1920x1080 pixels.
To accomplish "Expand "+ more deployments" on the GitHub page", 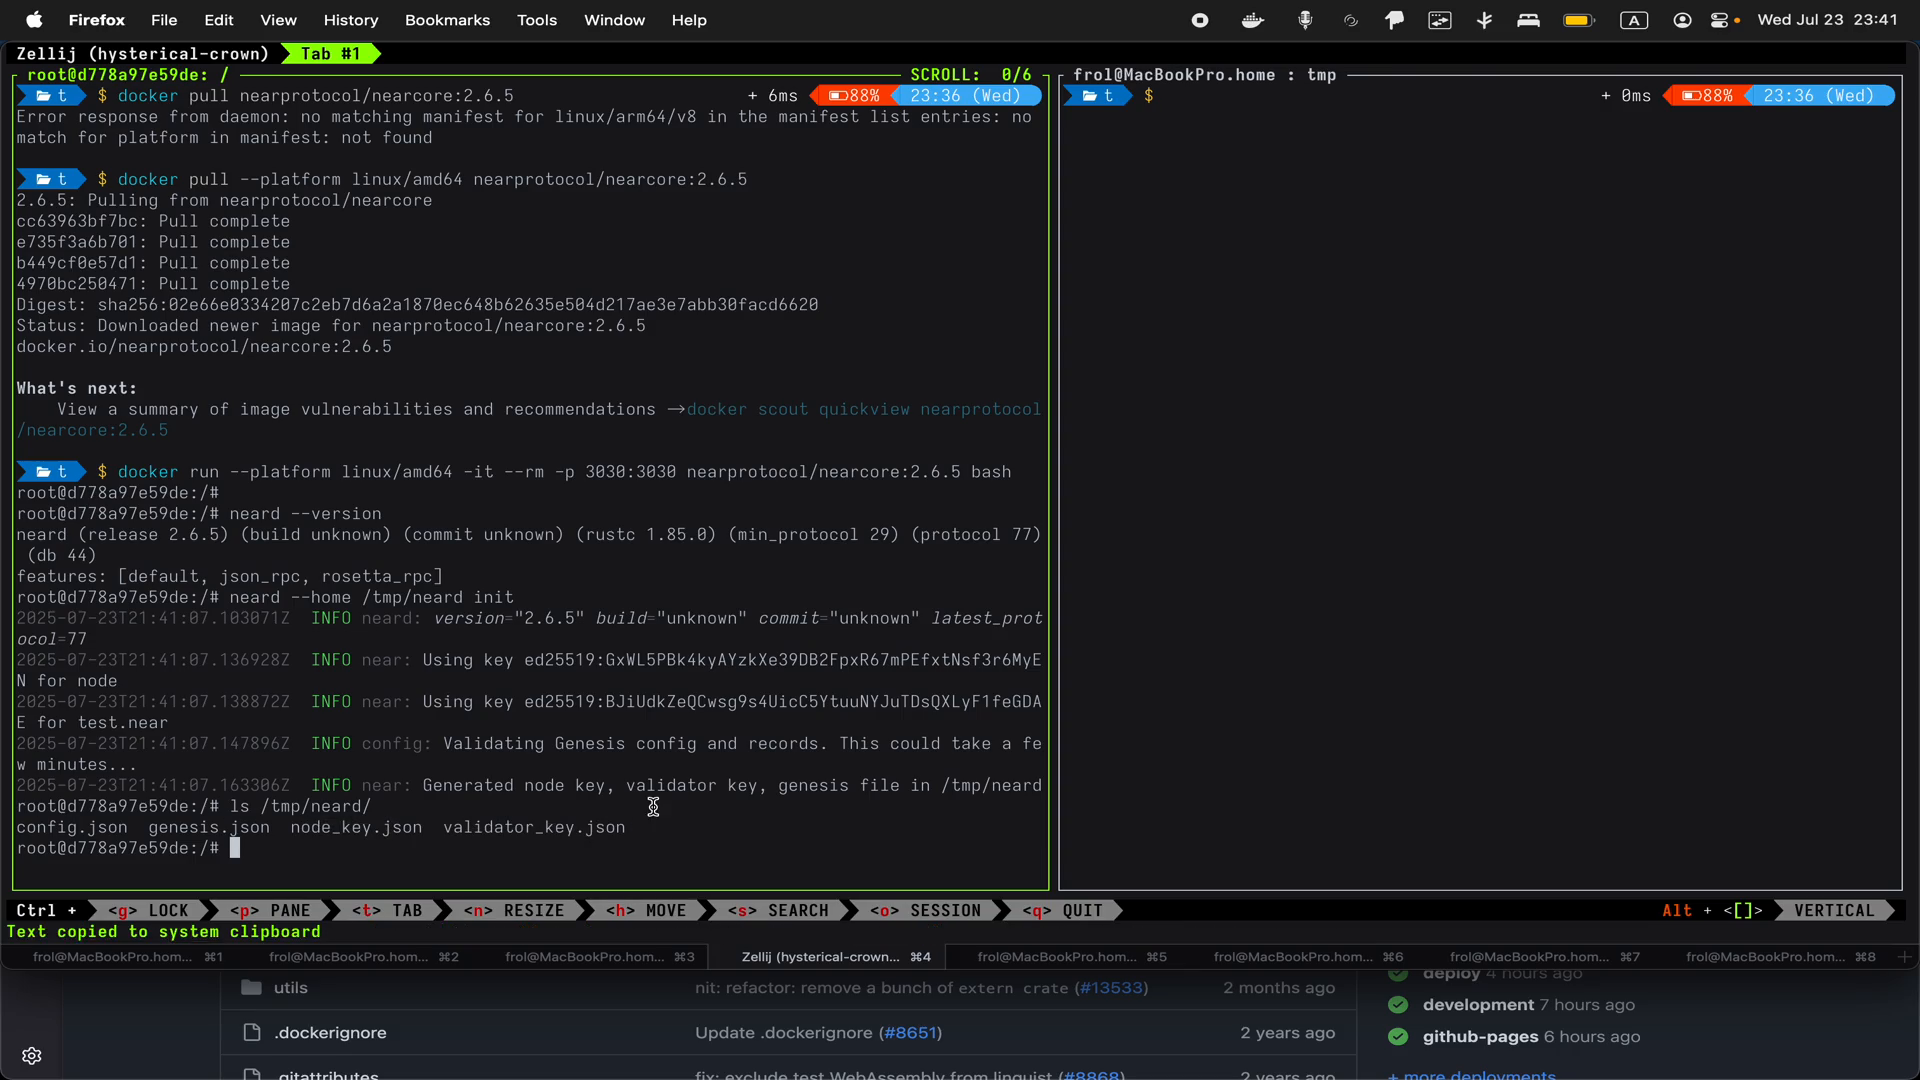I will tap(1472, 1075).
